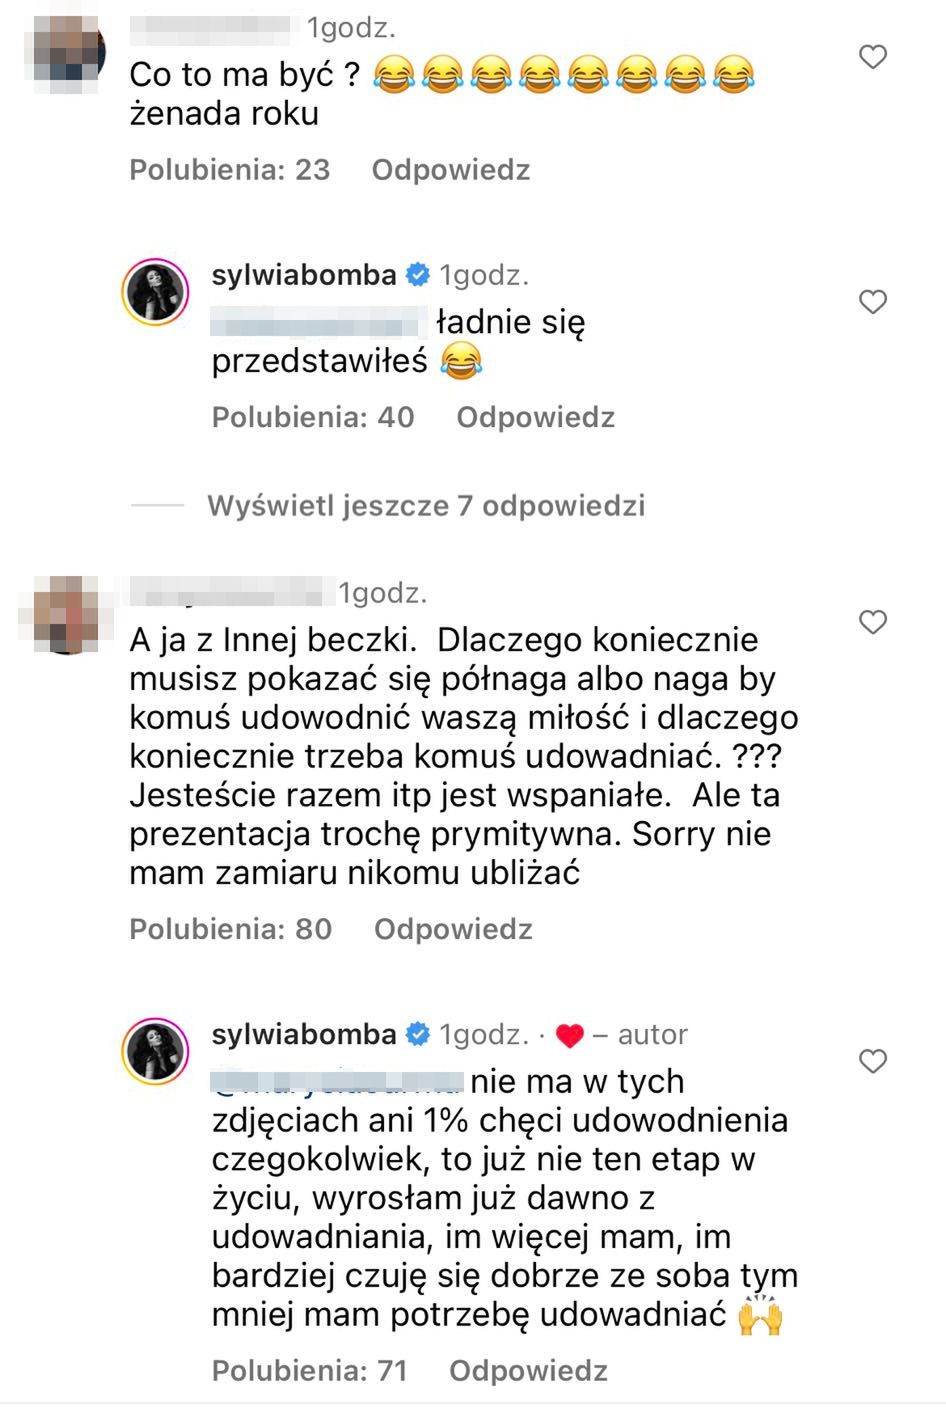View likes list "Polubienia: 23"
The image size is (946, 1424).
point(229,170)
